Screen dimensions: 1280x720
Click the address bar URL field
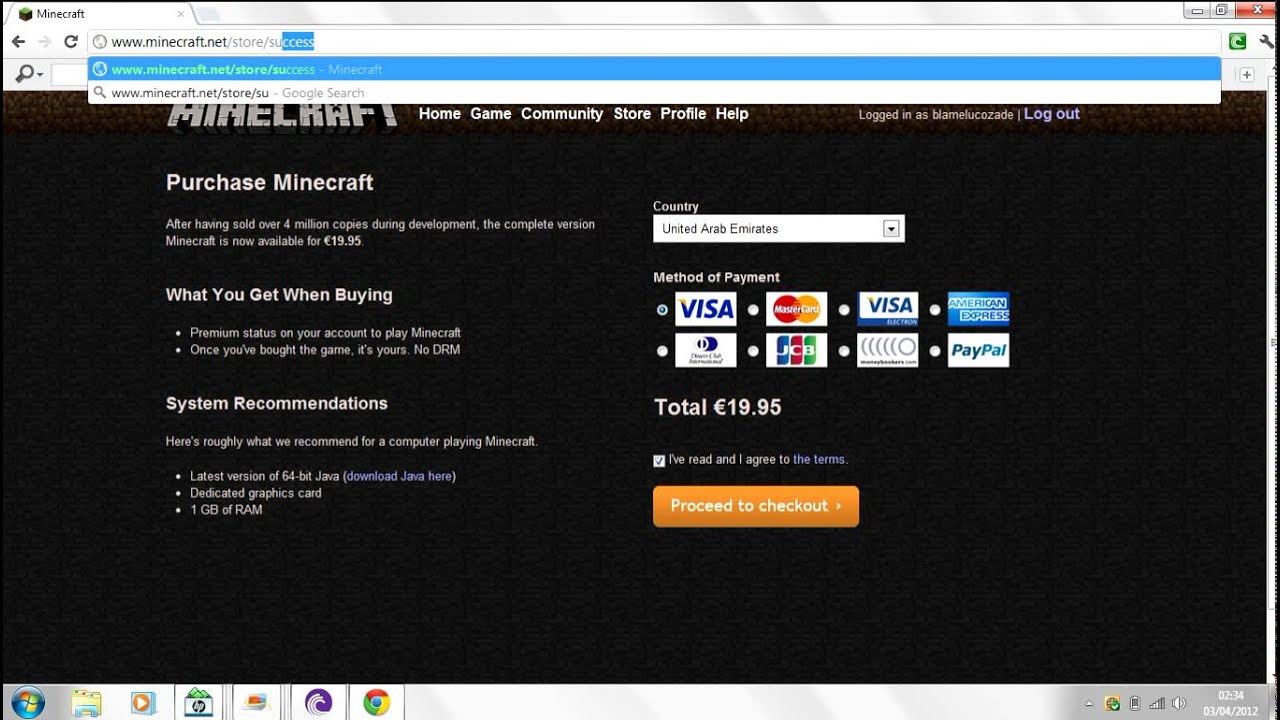click(x=655, y=42)
